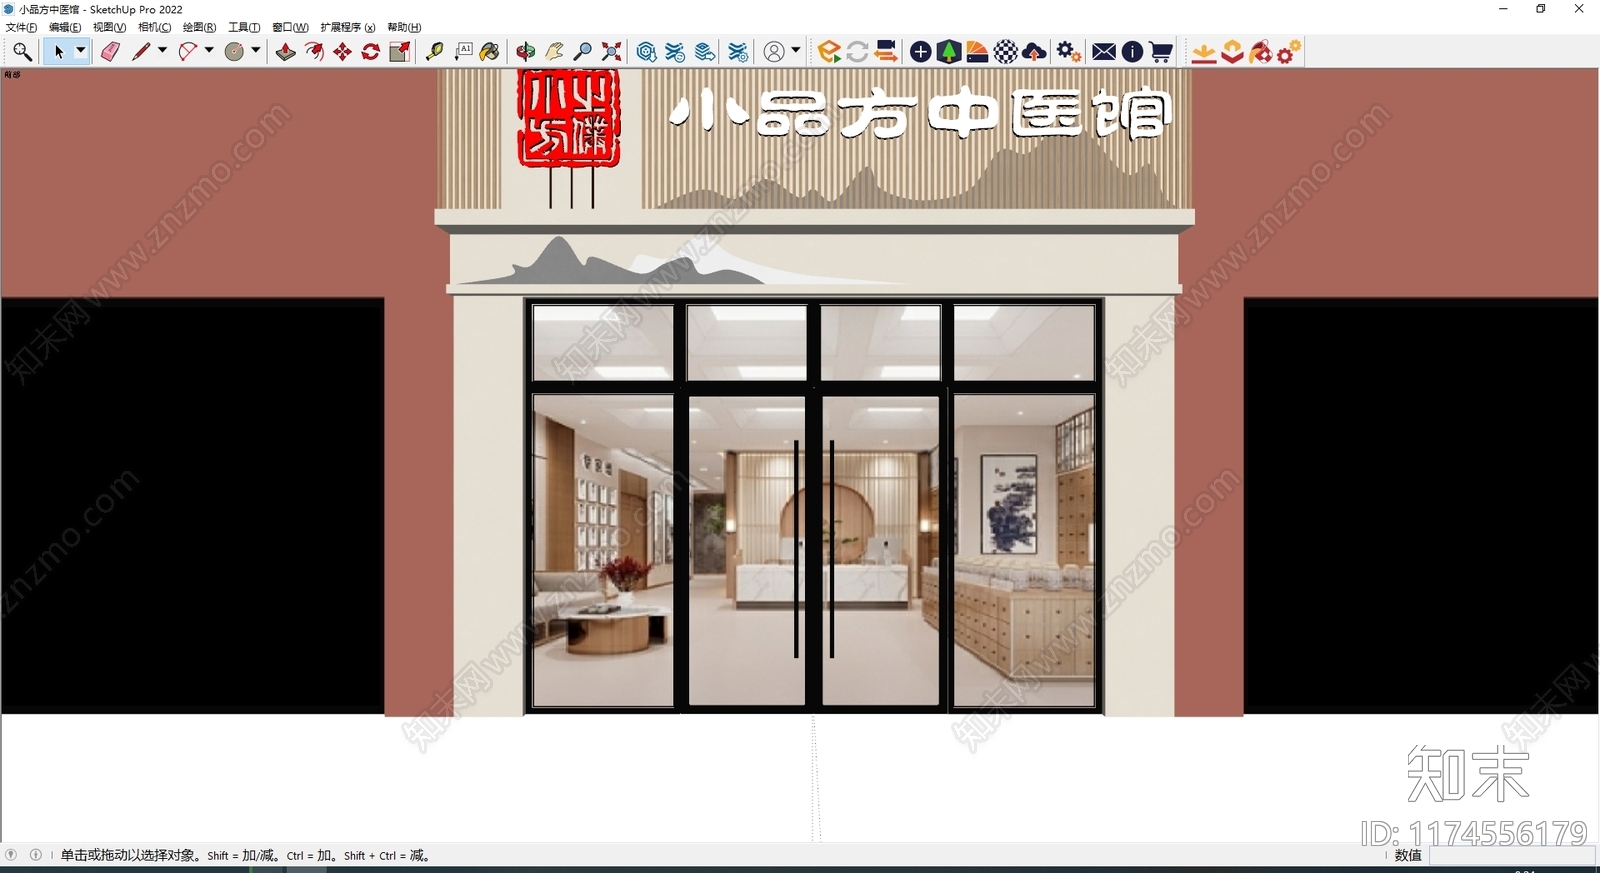Screen dimensions: 1600x873
Task: Click the Zoom Extents tool
Action: click(611, 51)
